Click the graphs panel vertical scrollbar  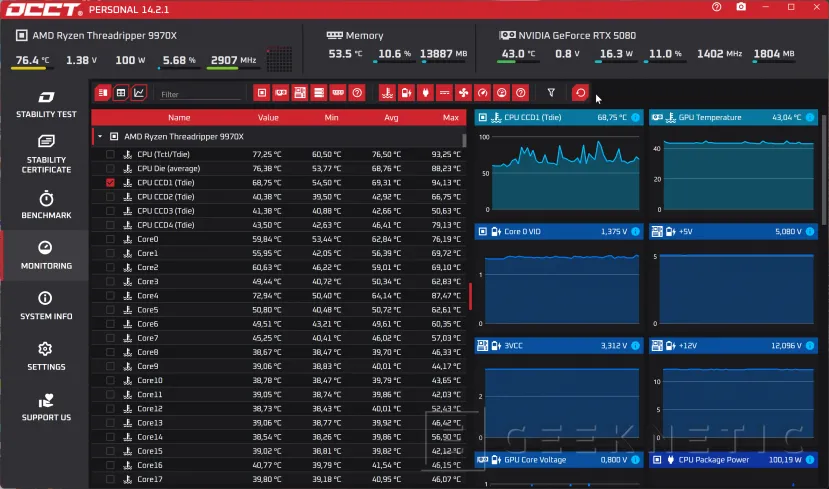(825, 169)
